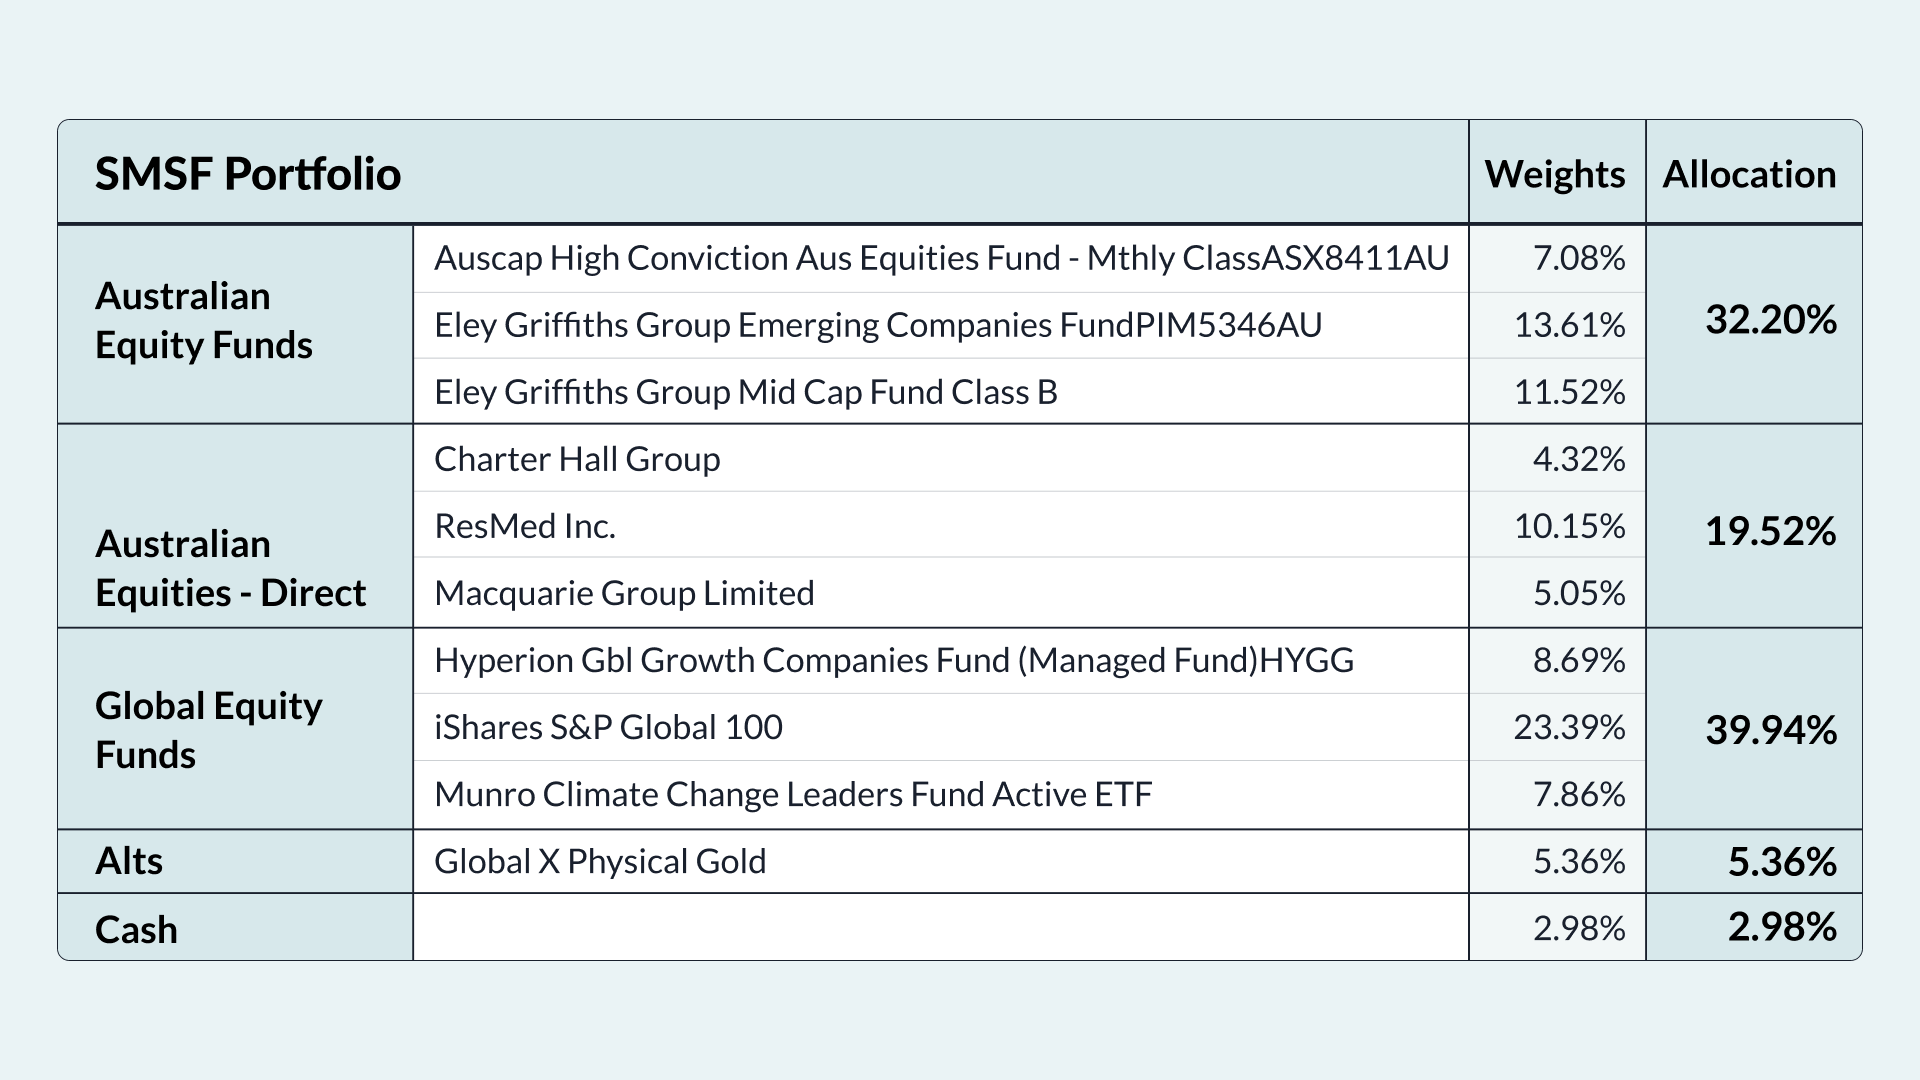
Task: Click the 32.20% allocation figure
Action: tap(1770, 320)
